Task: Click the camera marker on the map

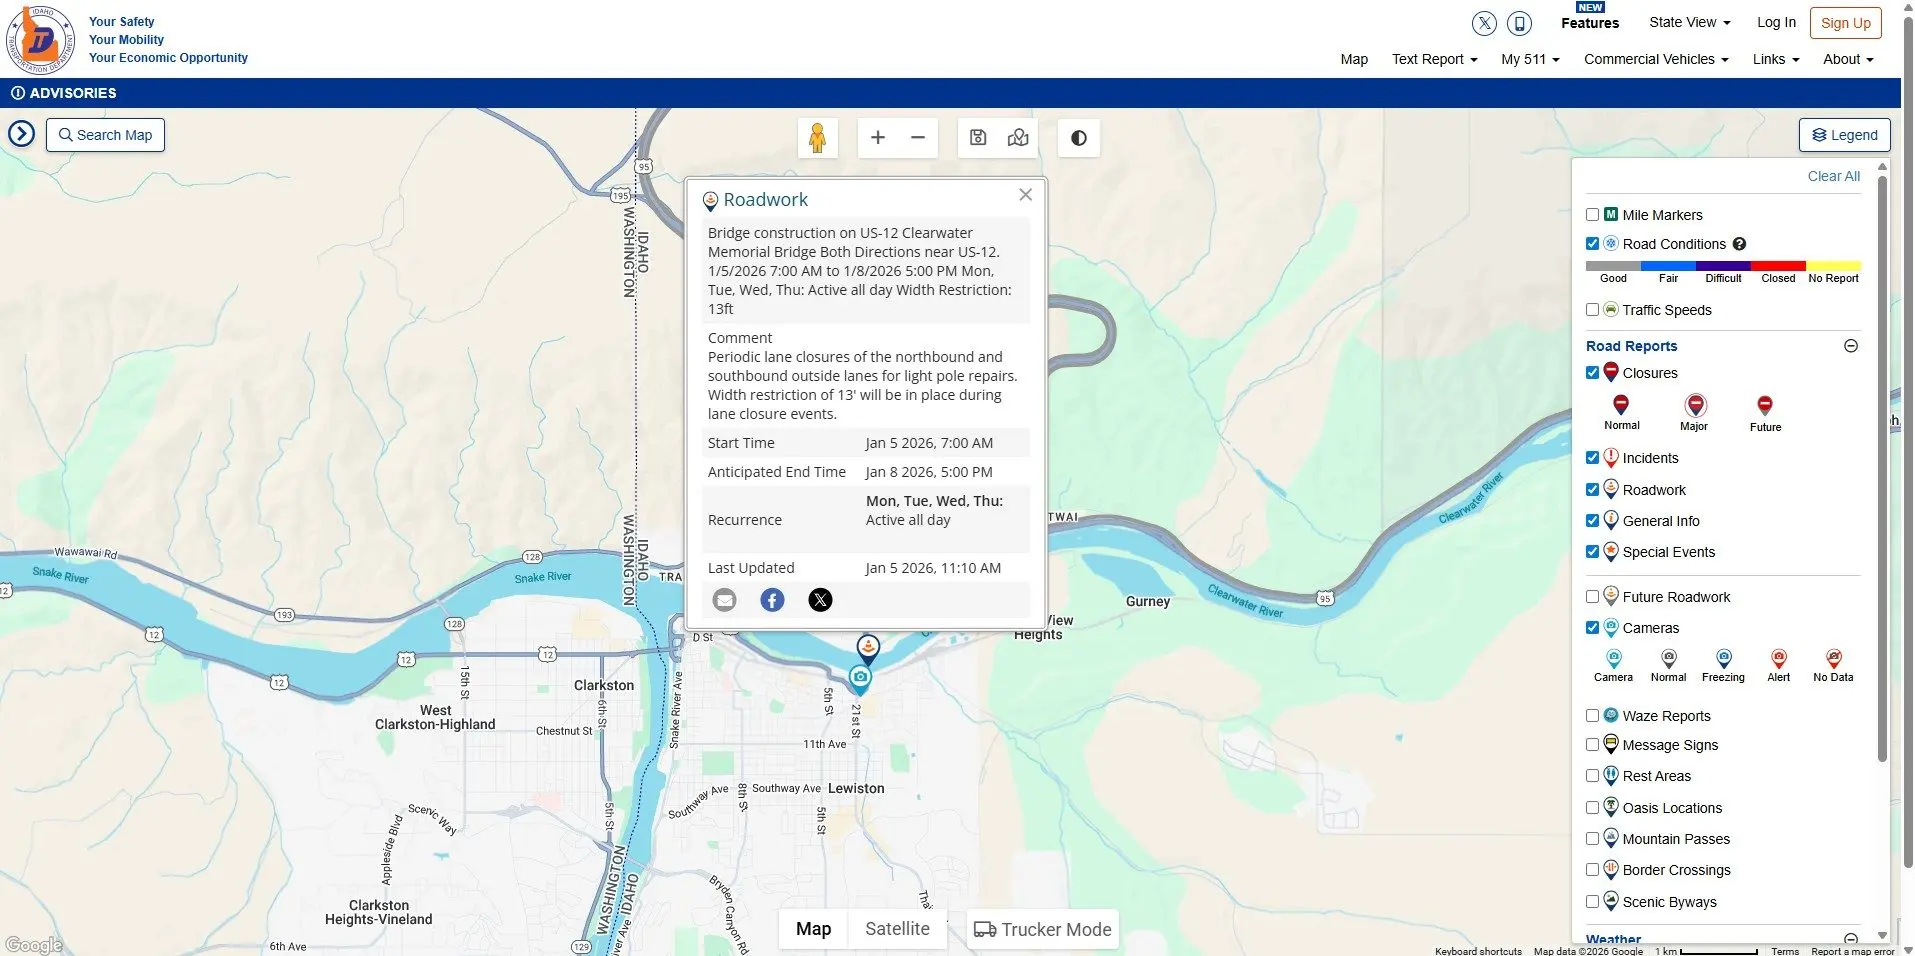Action: click(x=860, y=678)
